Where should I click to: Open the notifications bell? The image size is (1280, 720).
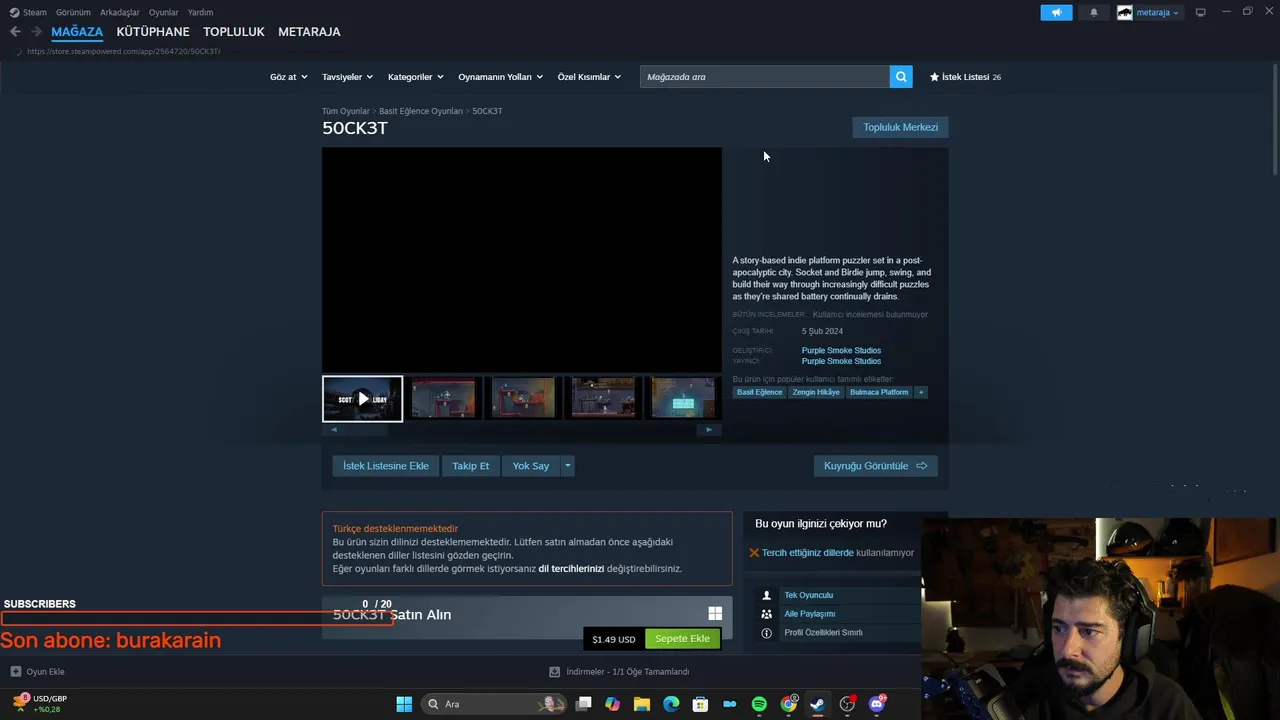point(1093,13)
